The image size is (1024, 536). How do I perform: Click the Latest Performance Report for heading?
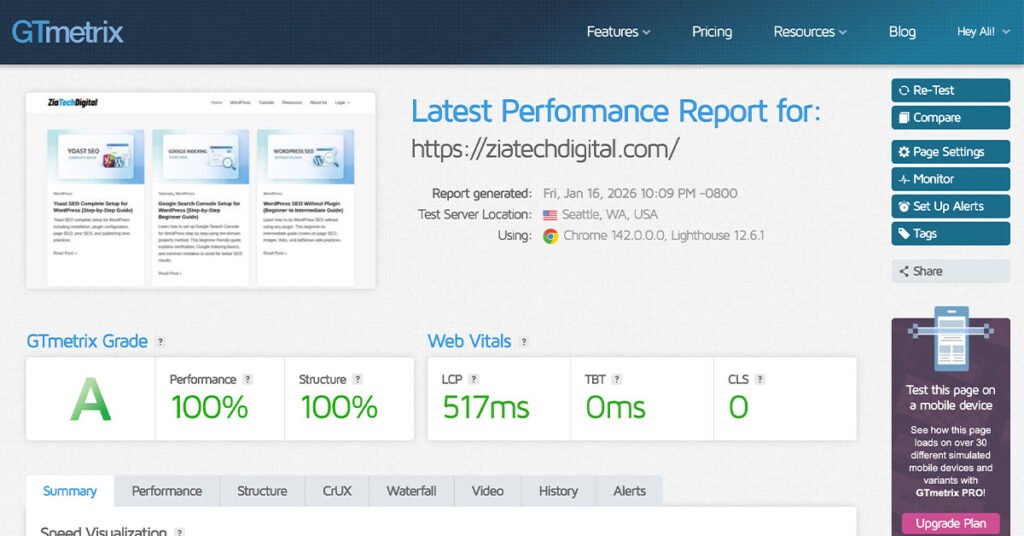click(x=616, y=112)
